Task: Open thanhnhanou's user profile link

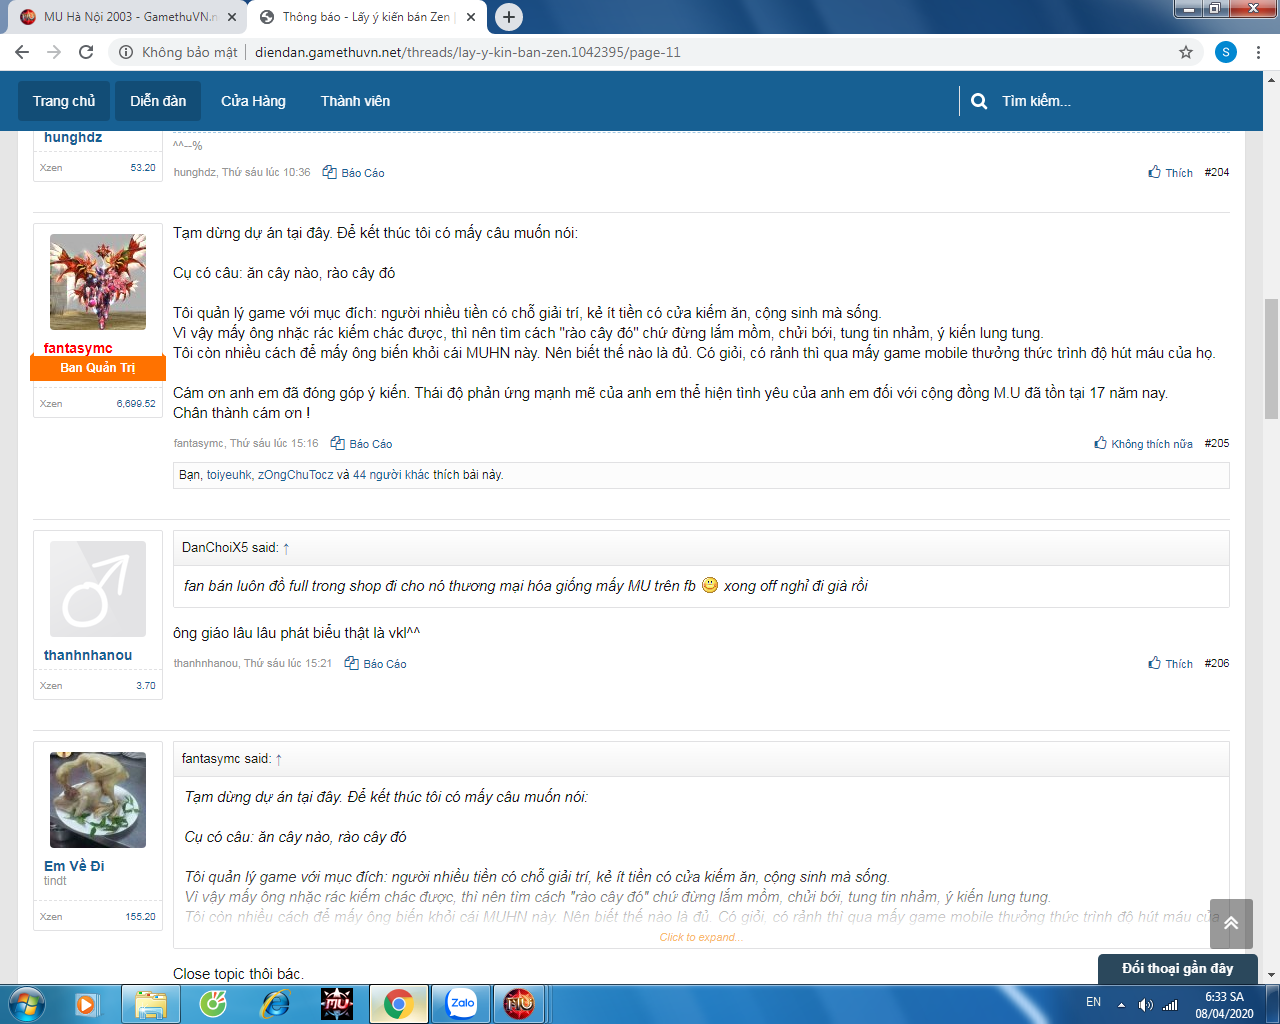Action: [88, 655]
